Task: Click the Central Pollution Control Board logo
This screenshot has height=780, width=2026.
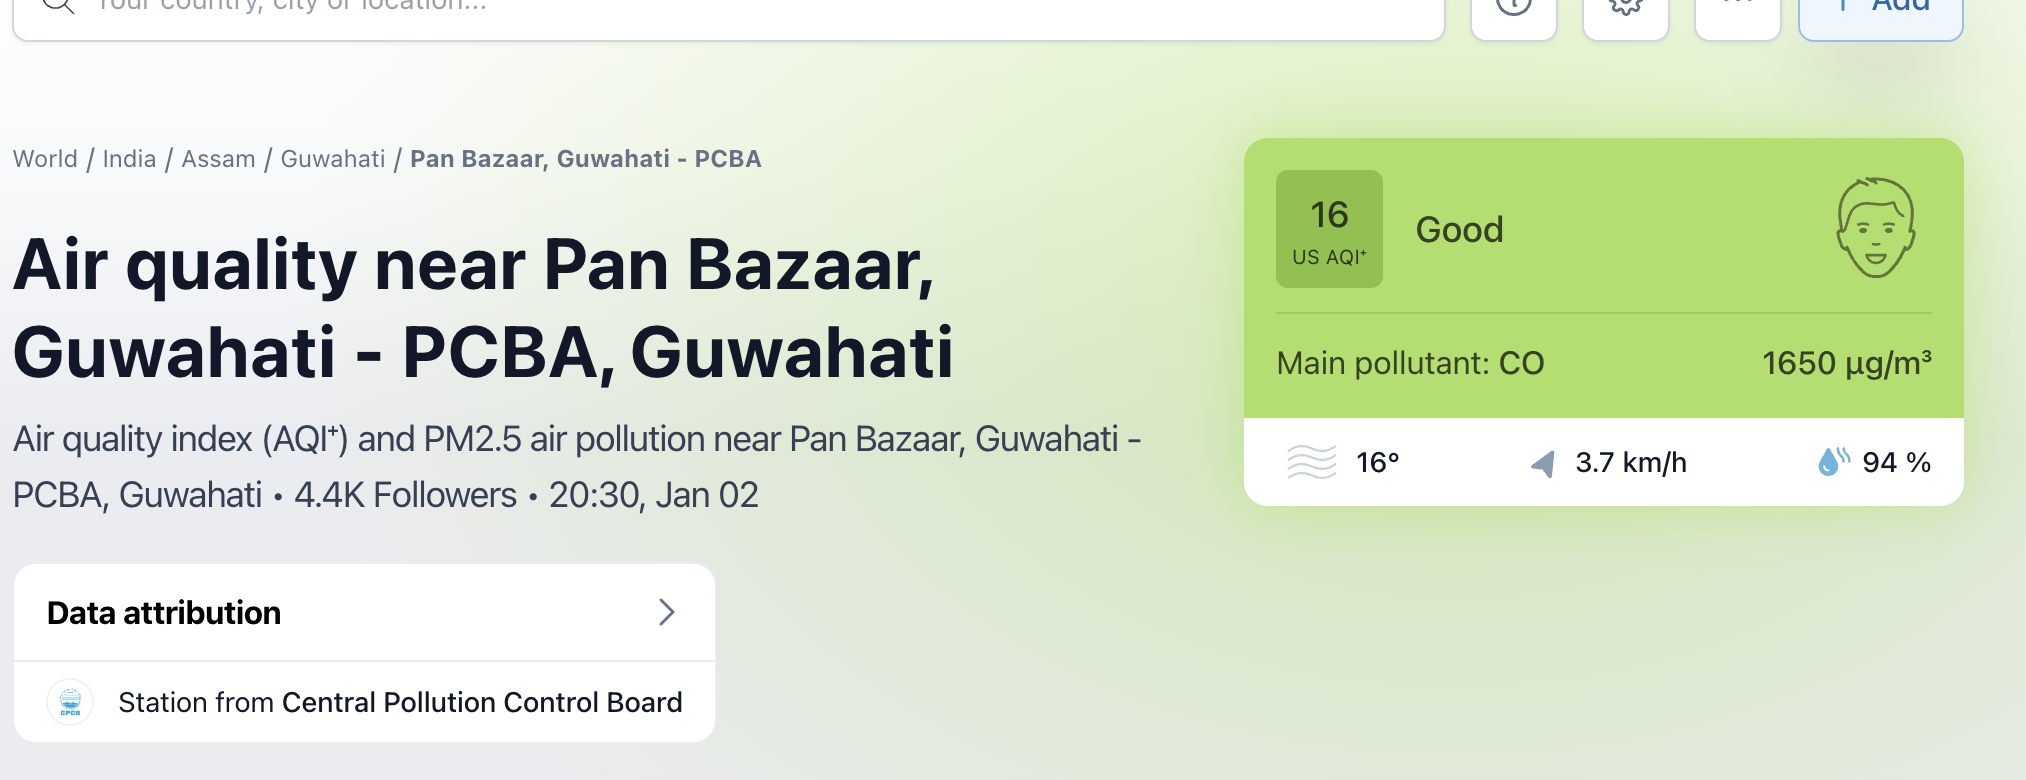Action: (70, 702)
